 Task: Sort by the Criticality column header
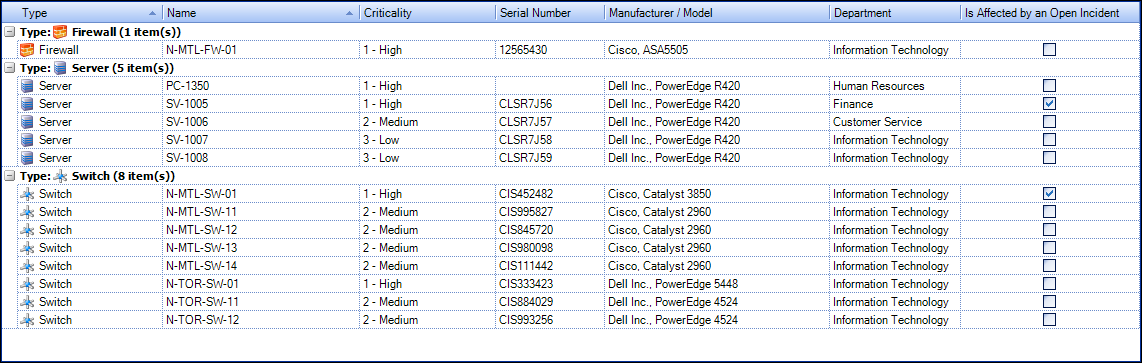(427, 13)
